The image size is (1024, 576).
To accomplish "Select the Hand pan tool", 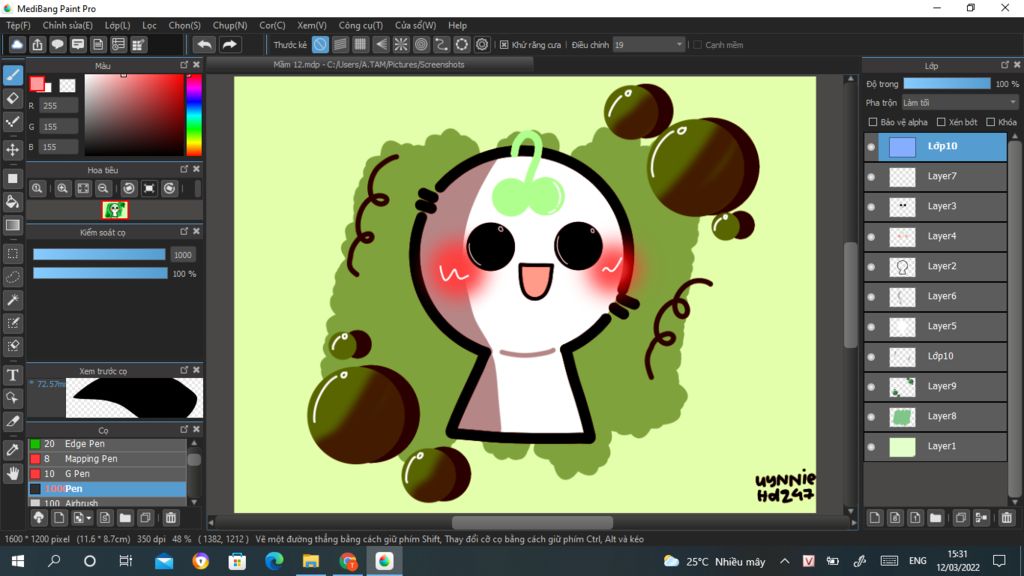I will point(12,473).
